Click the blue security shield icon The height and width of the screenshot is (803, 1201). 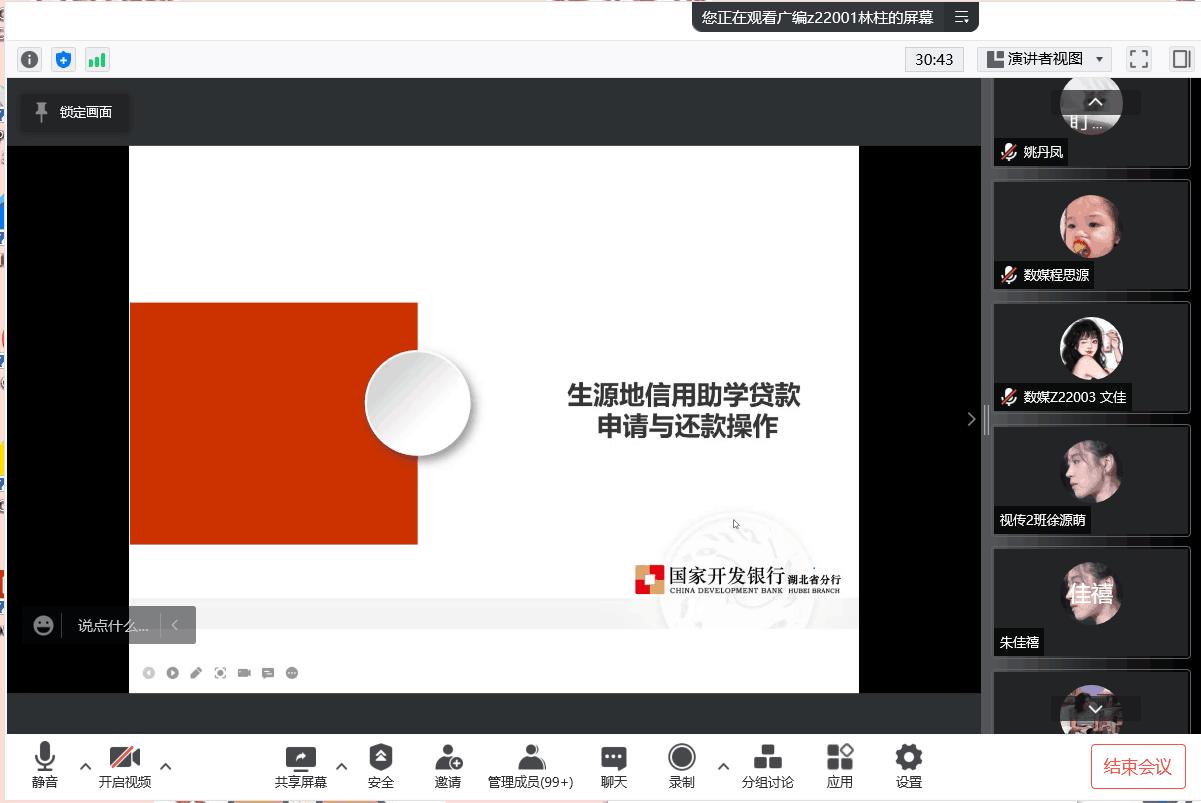(x=63, y=60)
